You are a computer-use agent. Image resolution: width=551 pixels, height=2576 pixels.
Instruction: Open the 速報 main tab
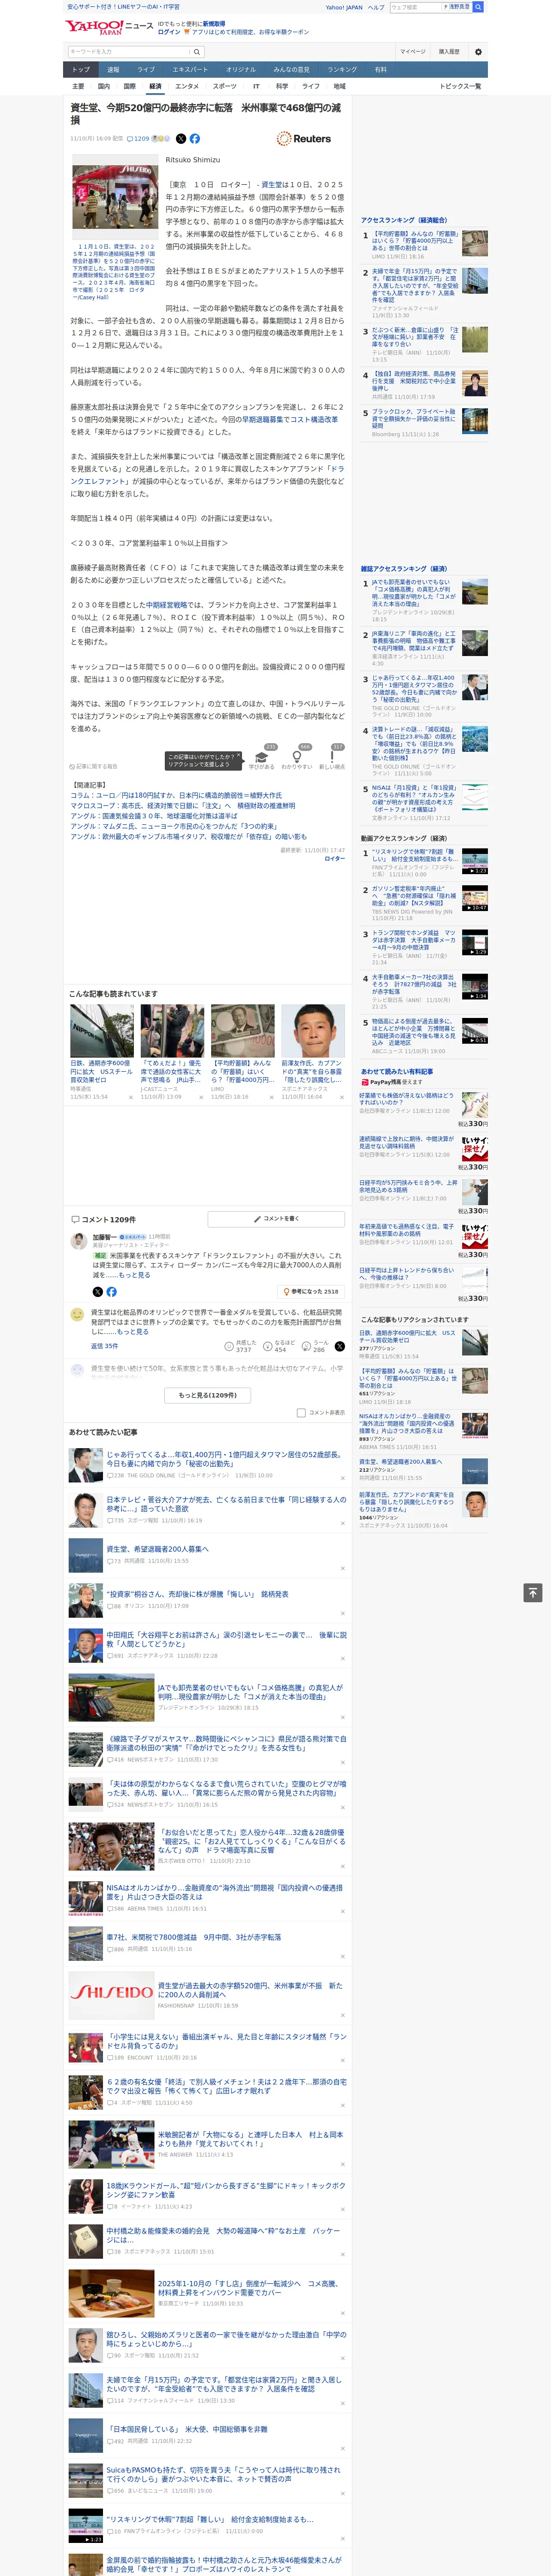[x=113, y=70]
